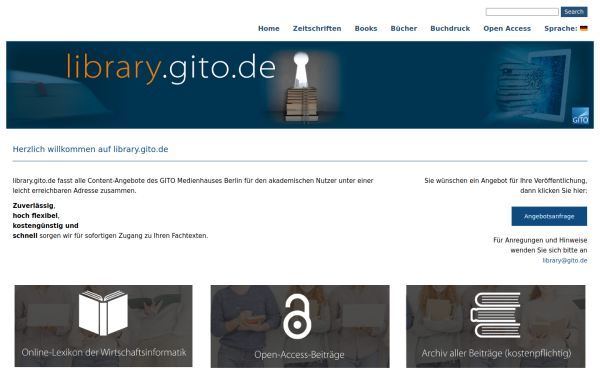Open the Zeitschriften menu item

pos(317,28)
